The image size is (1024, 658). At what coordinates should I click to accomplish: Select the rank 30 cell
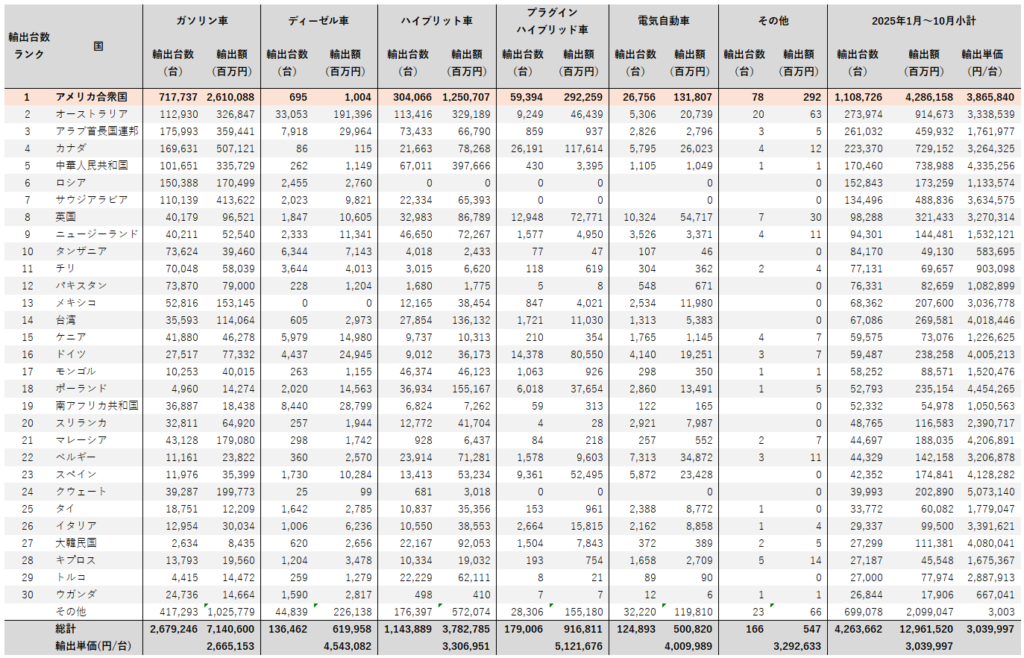coord(28,593)
